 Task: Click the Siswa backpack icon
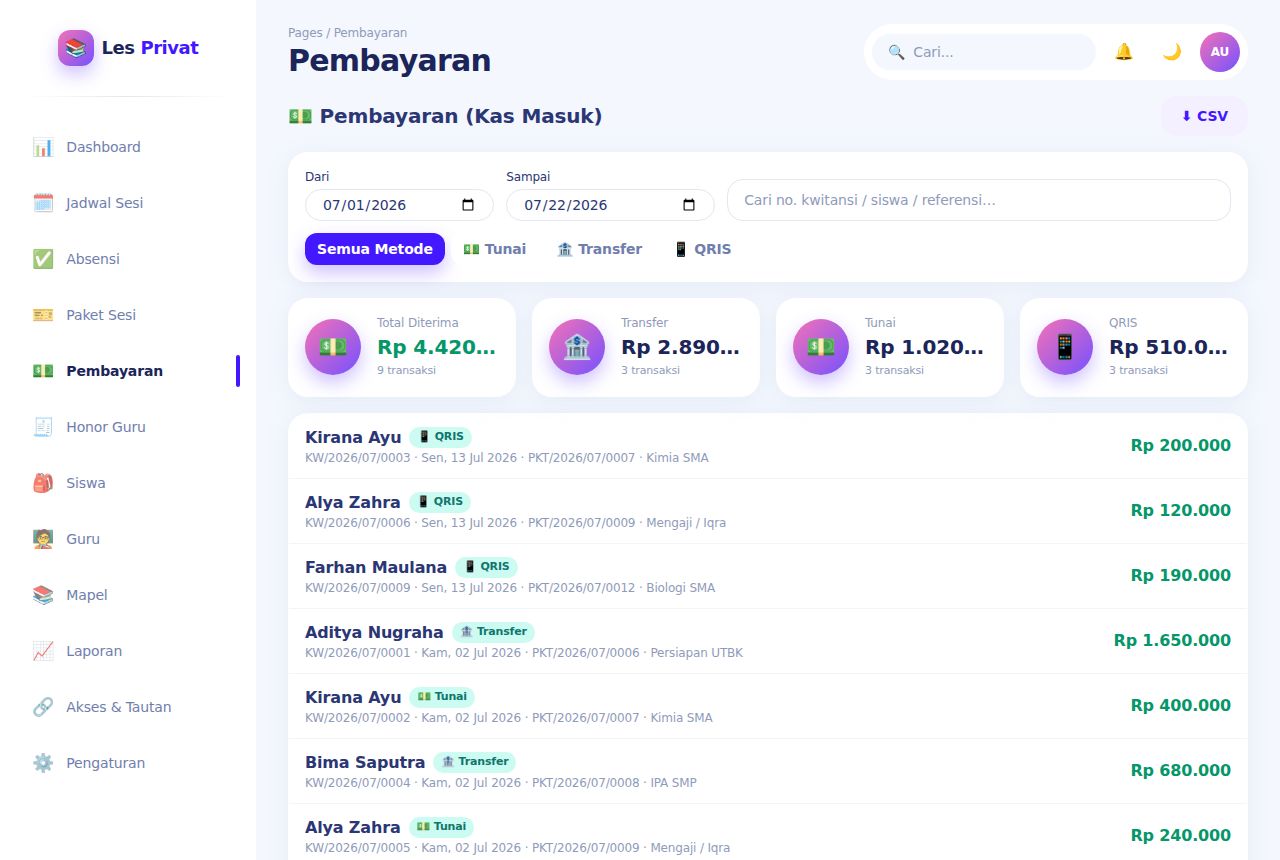tap(43, 483)
